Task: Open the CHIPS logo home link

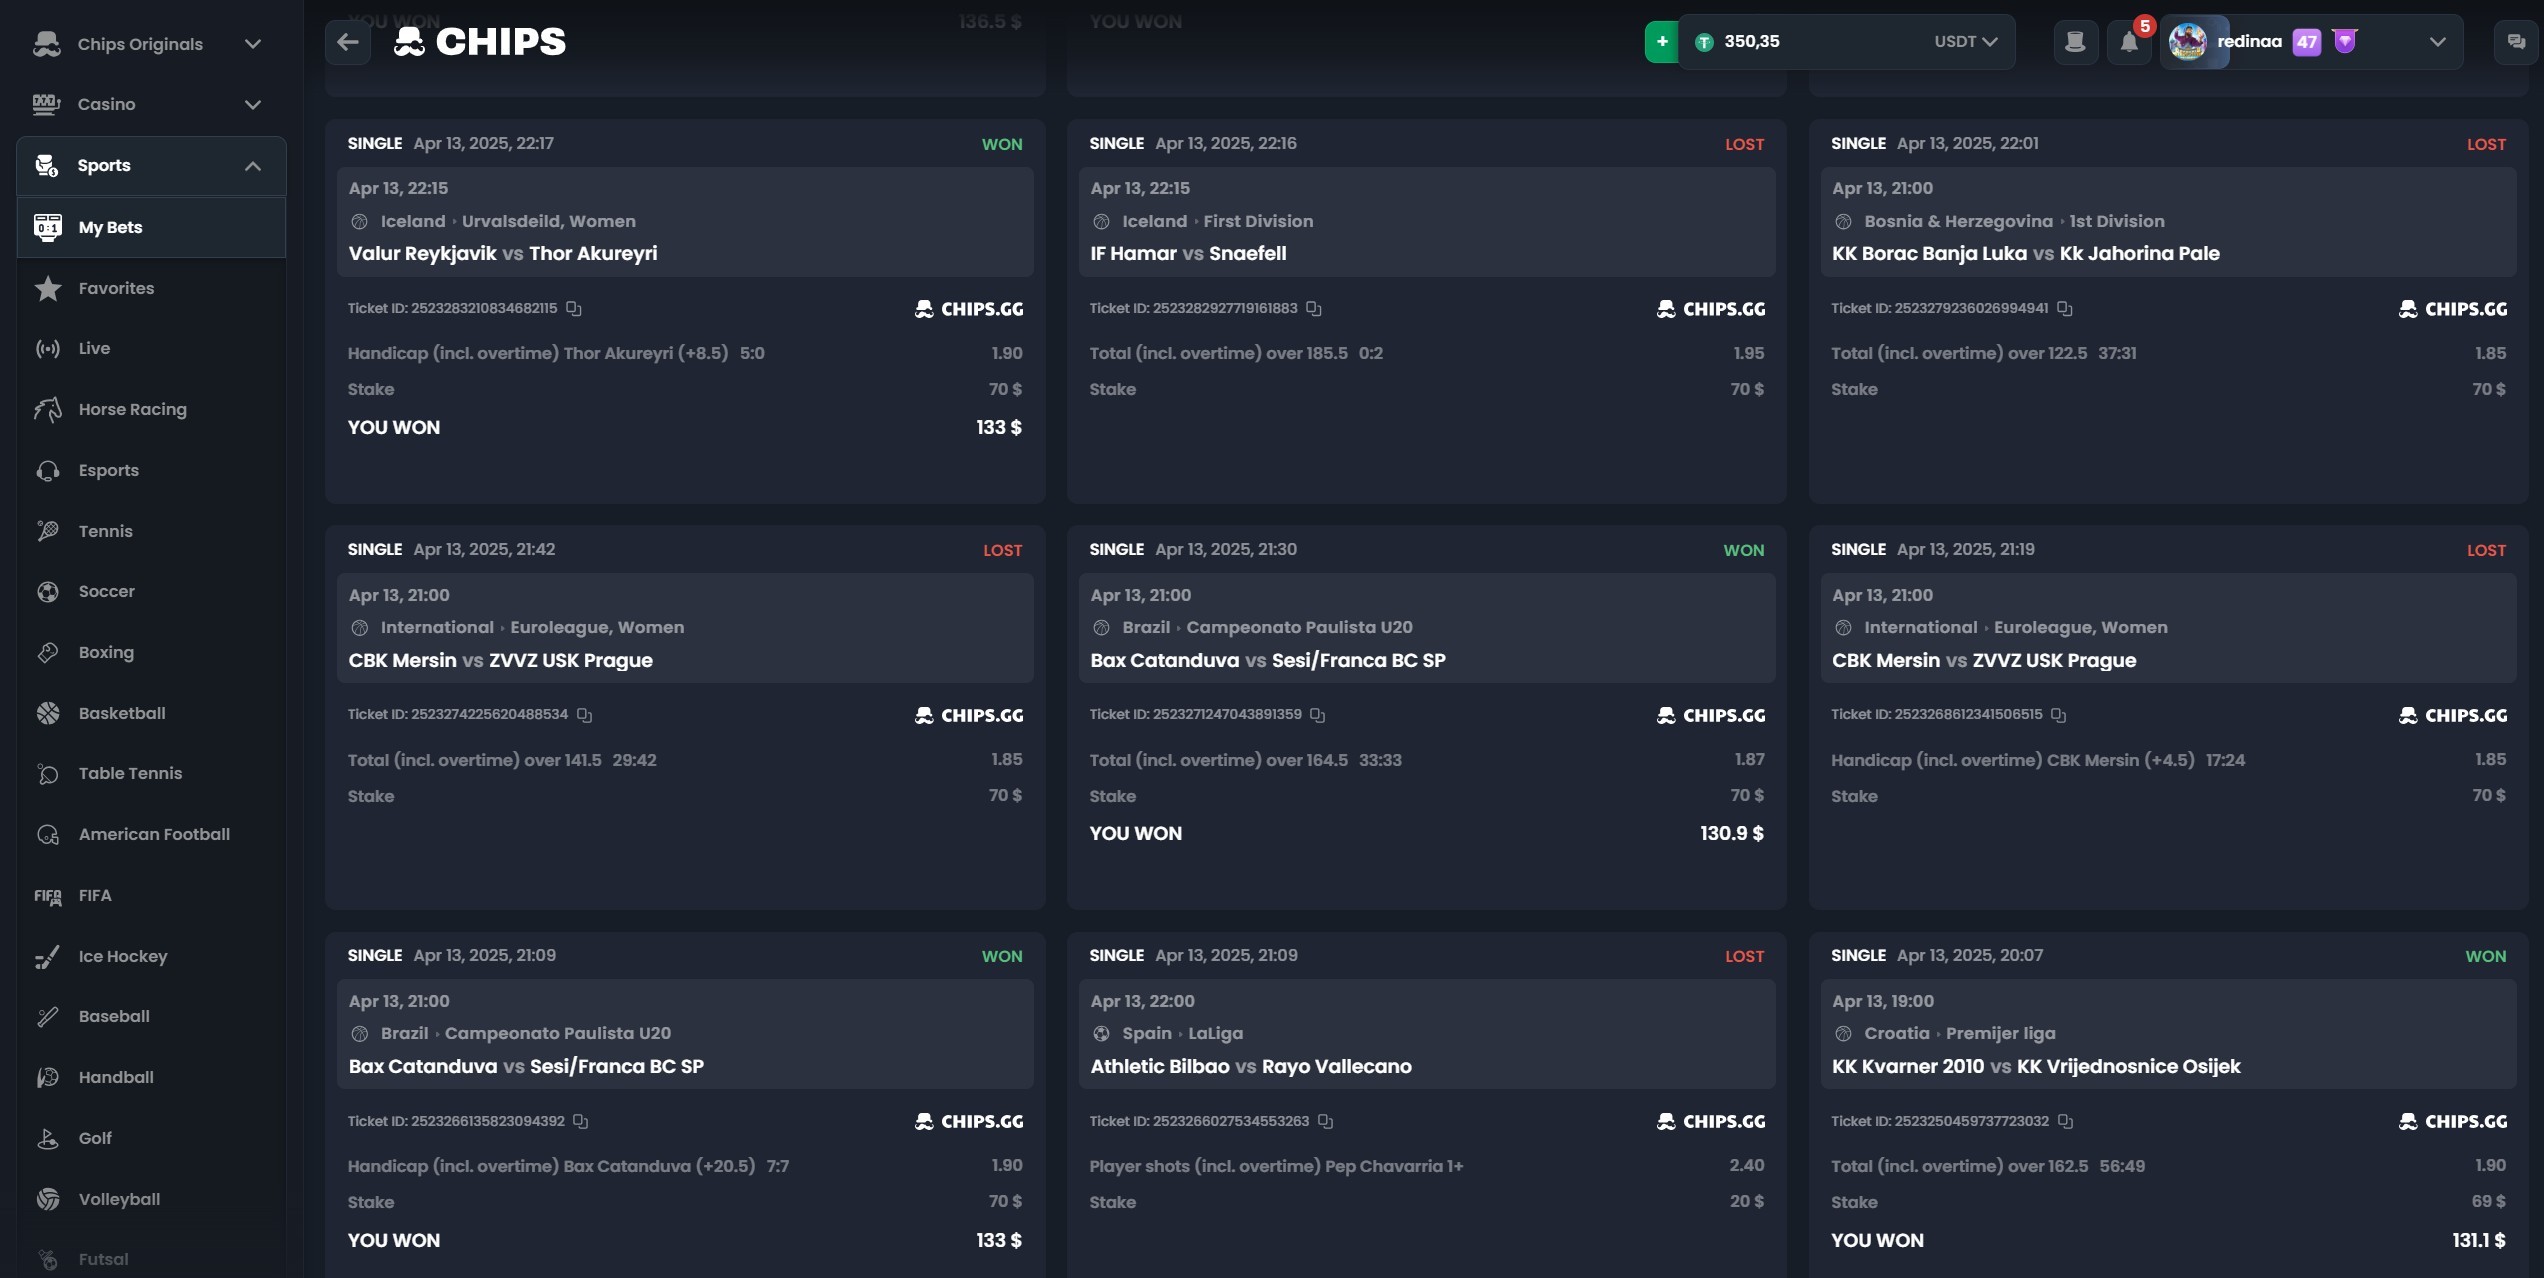Action: point(480,42)
